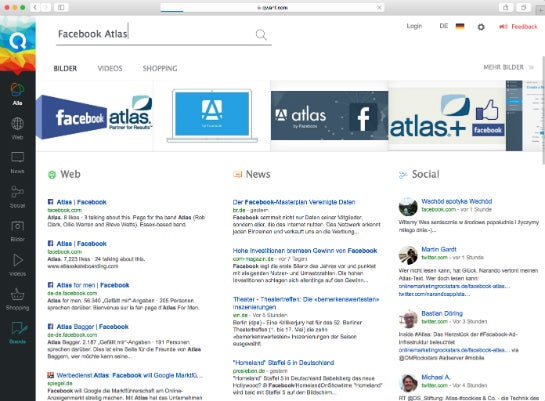Viewport: 545px width, 401px height.
Task: Click the magnifier search icon
Action: 261,34
